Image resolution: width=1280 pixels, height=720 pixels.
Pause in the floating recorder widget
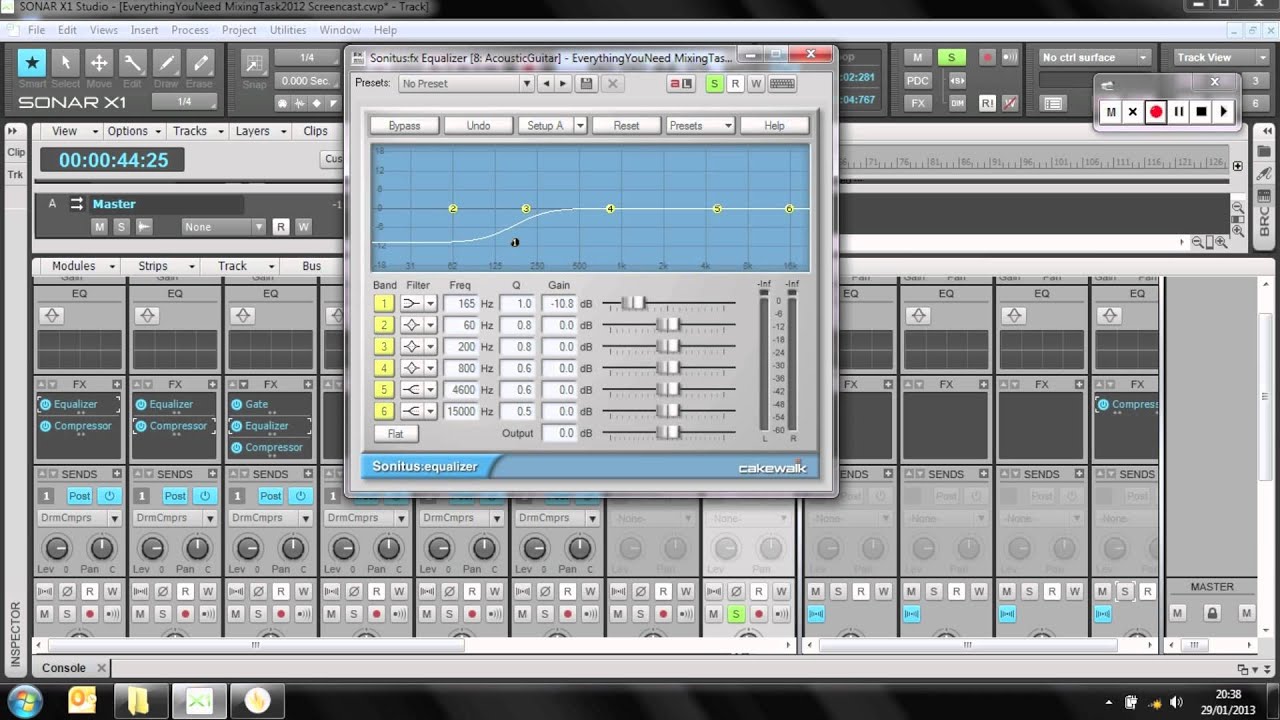point(1179,112)
